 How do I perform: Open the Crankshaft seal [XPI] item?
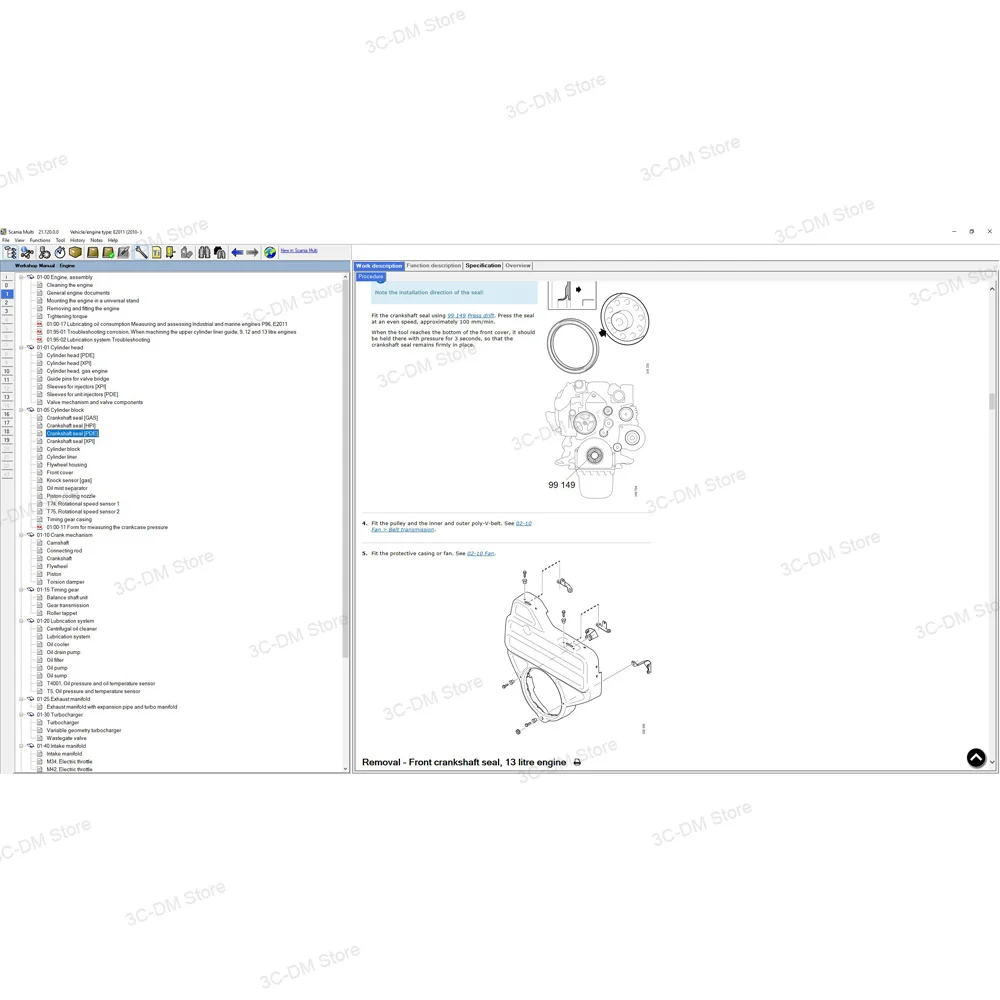(x=70, y=441)
